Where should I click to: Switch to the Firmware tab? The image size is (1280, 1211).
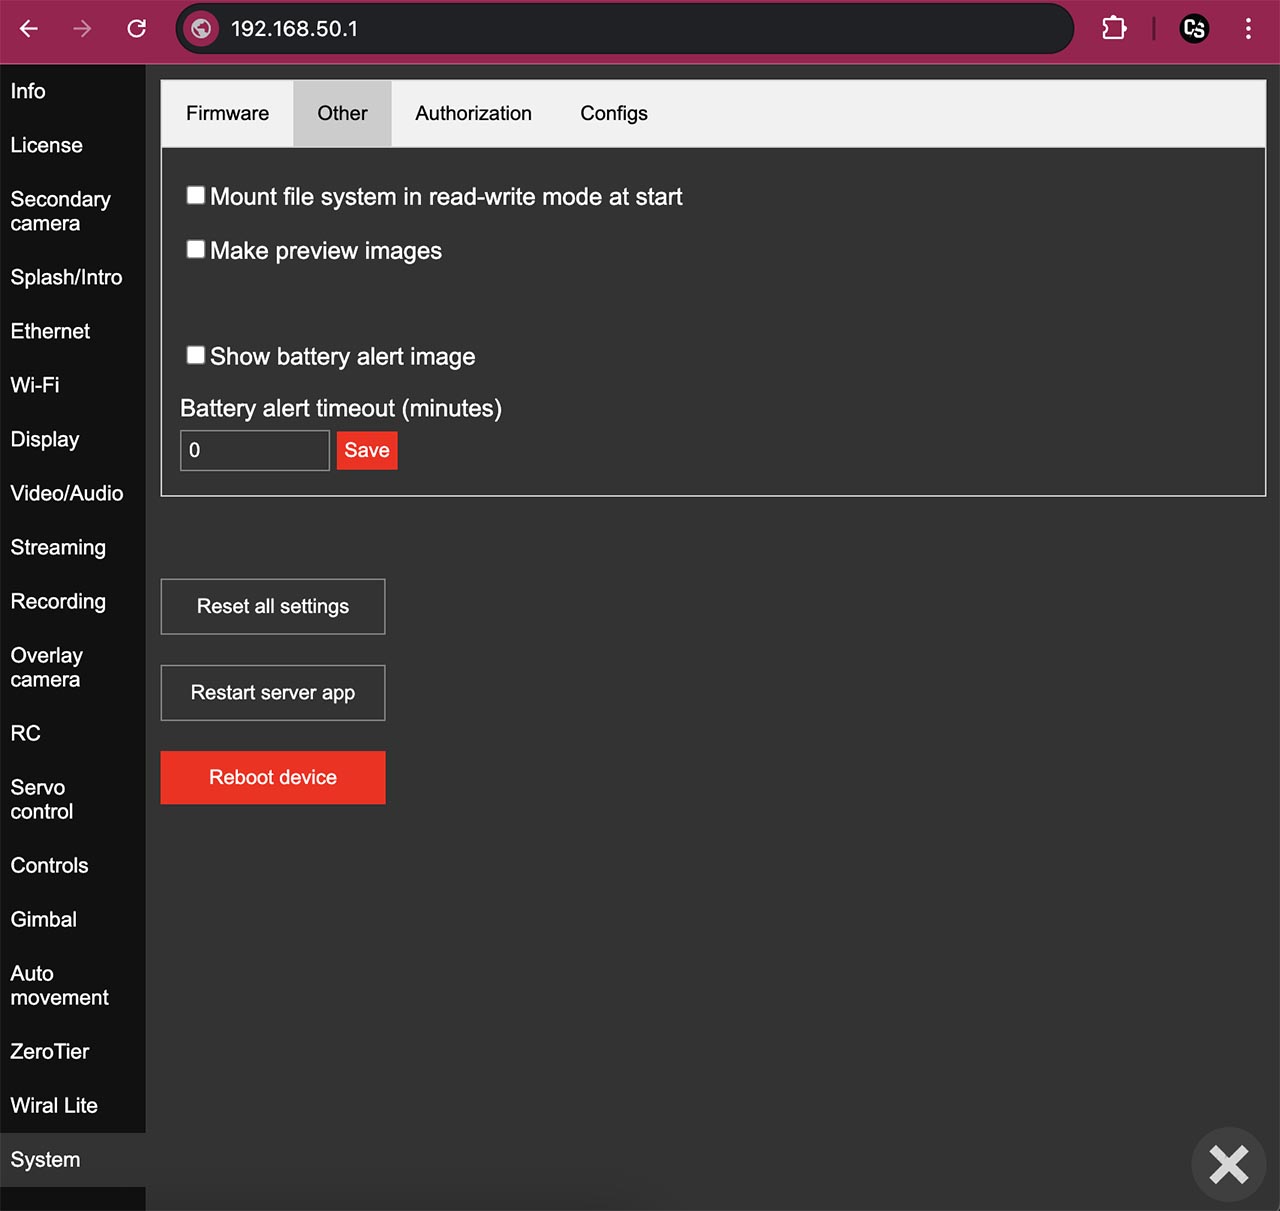(x=227, y=114)
